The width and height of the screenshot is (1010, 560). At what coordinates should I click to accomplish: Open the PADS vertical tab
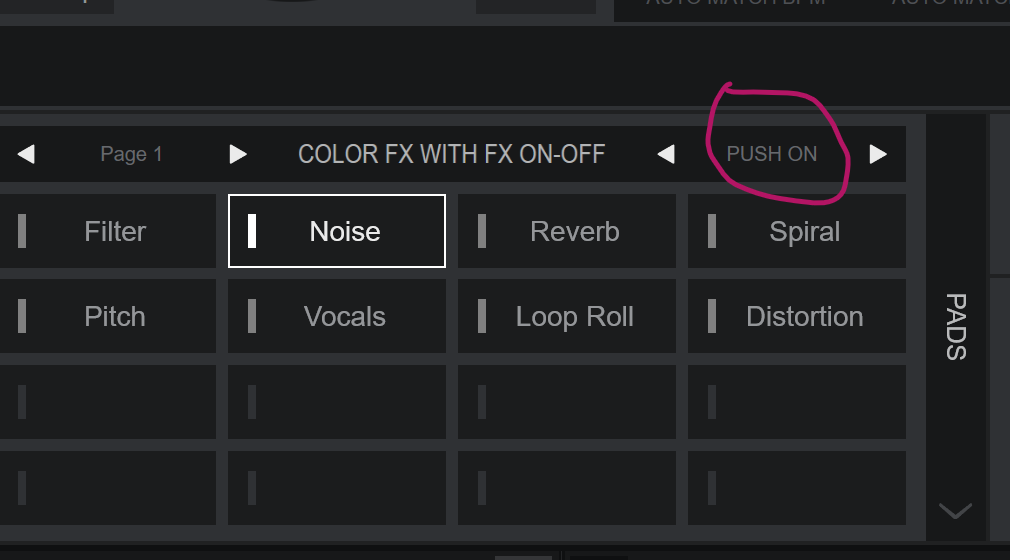955,326
